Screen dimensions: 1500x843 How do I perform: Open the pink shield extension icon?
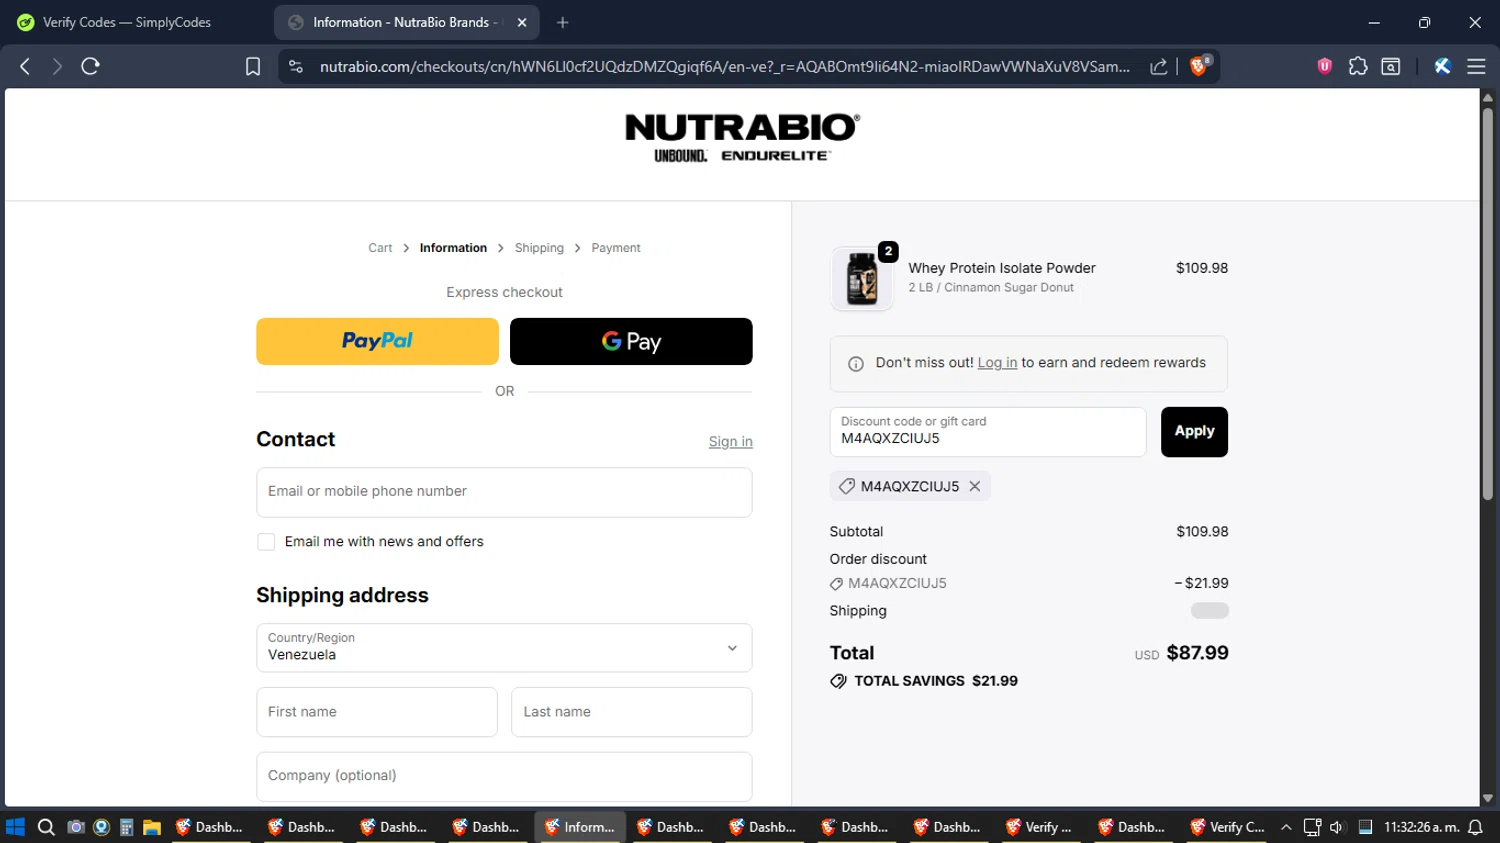tap(1325, 66)
